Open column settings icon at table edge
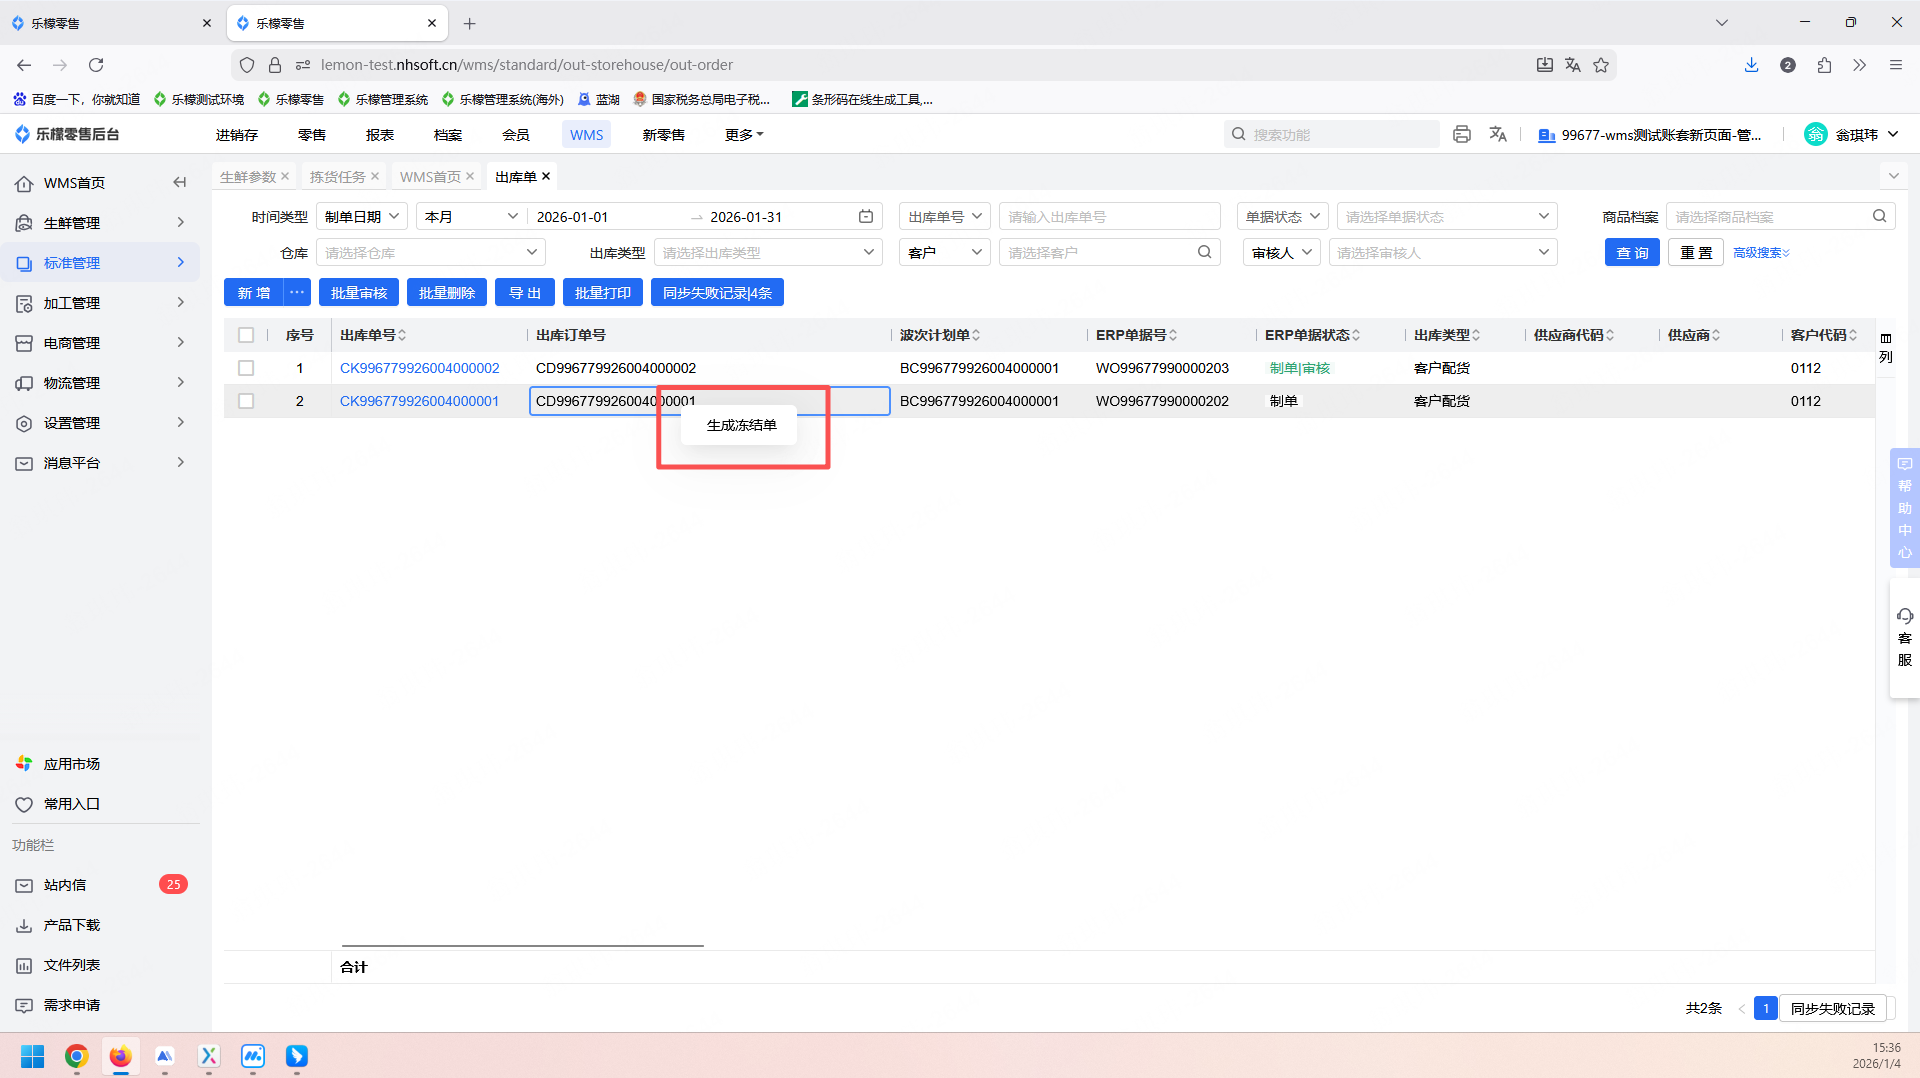Viewport: 1920px width, 1078px height. (1886, 348)
